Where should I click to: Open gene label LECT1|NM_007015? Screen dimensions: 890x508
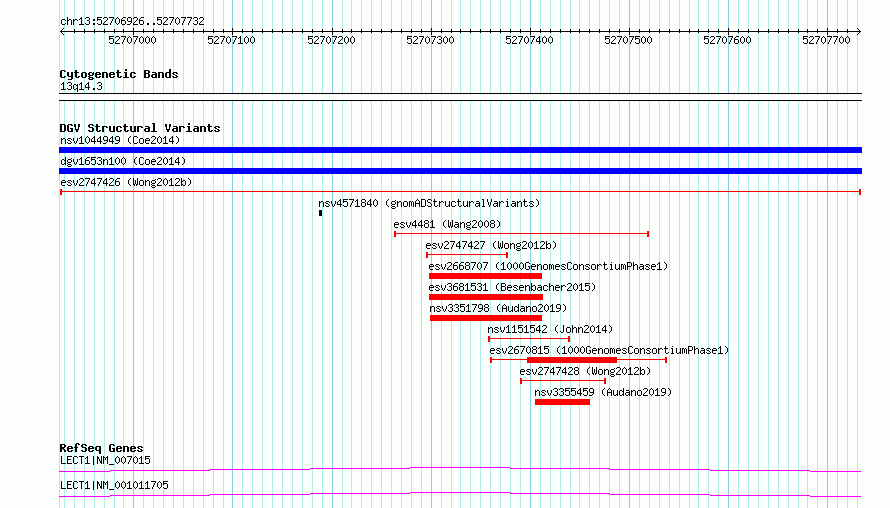pyautogui.click(x=105, y=460)
